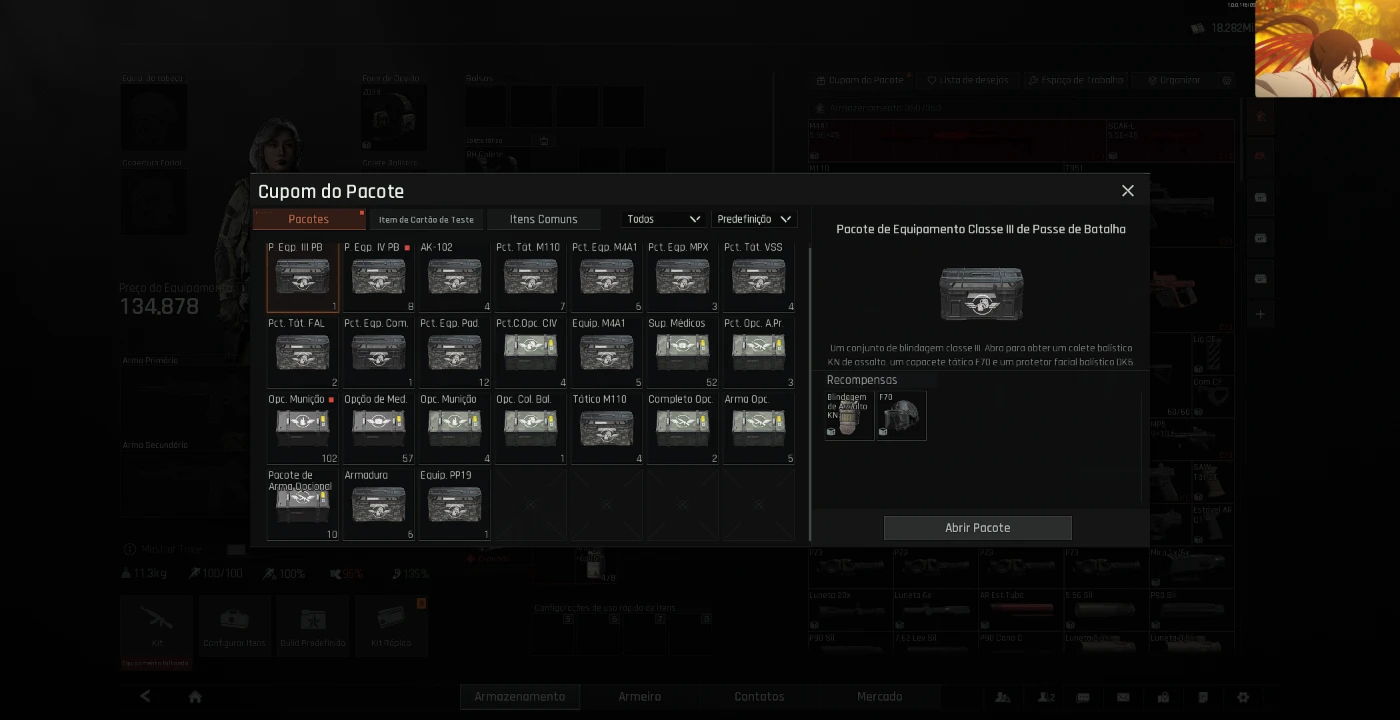The width and height of the screenshot is (1400, 720).
Task: Open the mail icon in bottom bar
Action: (x=1123, y=697)
